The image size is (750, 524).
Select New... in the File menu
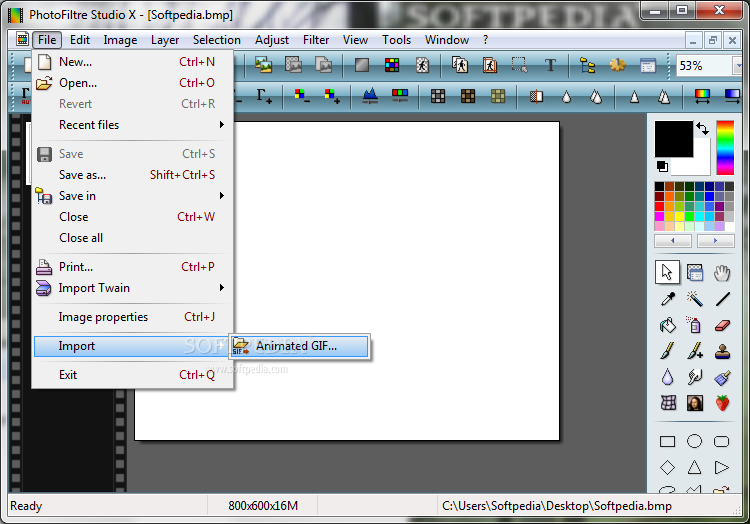(x=130, y=62)
